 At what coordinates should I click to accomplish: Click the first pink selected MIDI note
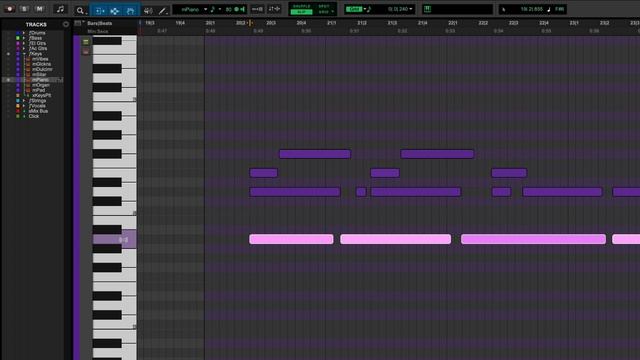(291, 239)
